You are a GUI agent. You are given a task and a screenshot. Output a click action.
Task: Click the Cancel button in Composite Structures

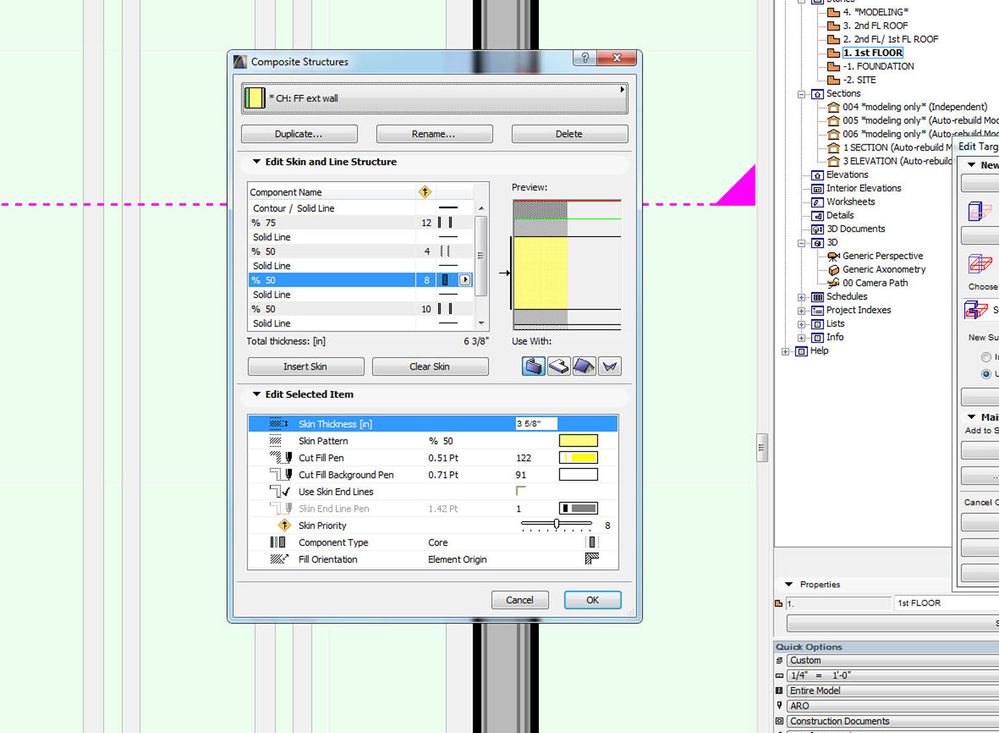click(x=519, y=600)
